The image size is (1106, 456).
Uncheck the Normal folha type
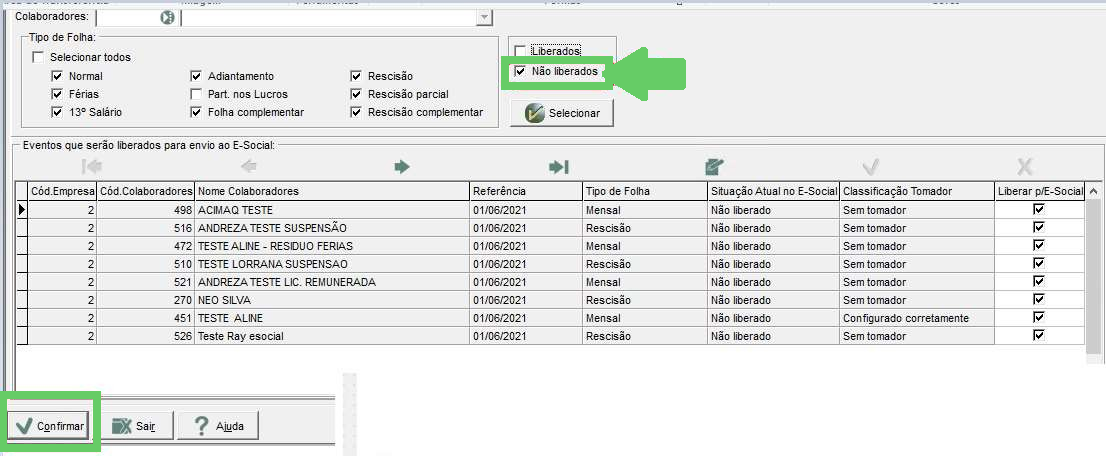click(x=57, y=76)
